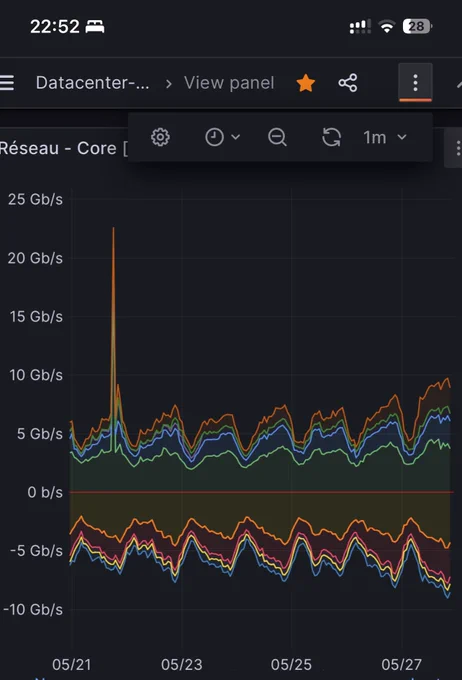
Task: Click the 5 Gb/s axis label
Action: tap(39, 434)
